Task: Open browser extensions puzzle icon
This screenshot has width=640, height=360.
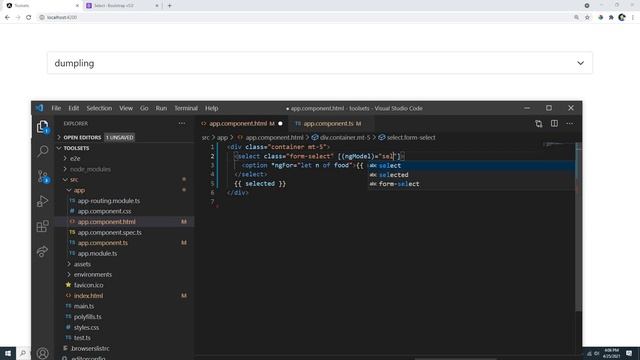Action: coord(611,17)
